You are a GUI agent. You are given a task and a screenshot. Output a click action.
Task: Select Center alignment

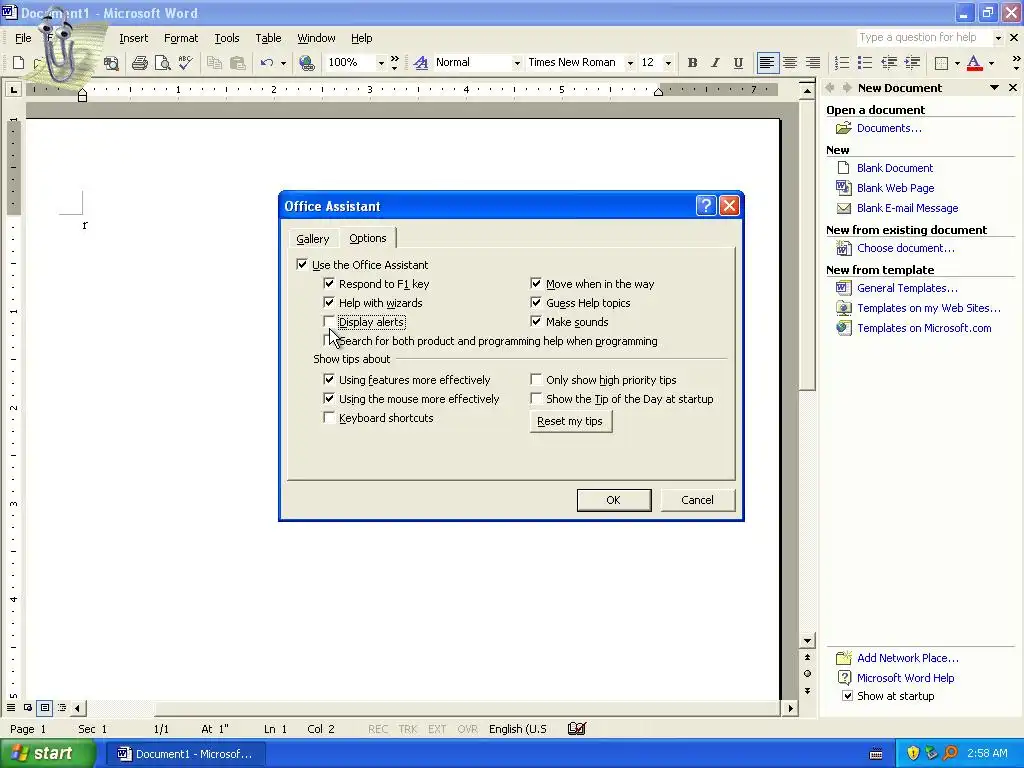(x=790, y=63)
